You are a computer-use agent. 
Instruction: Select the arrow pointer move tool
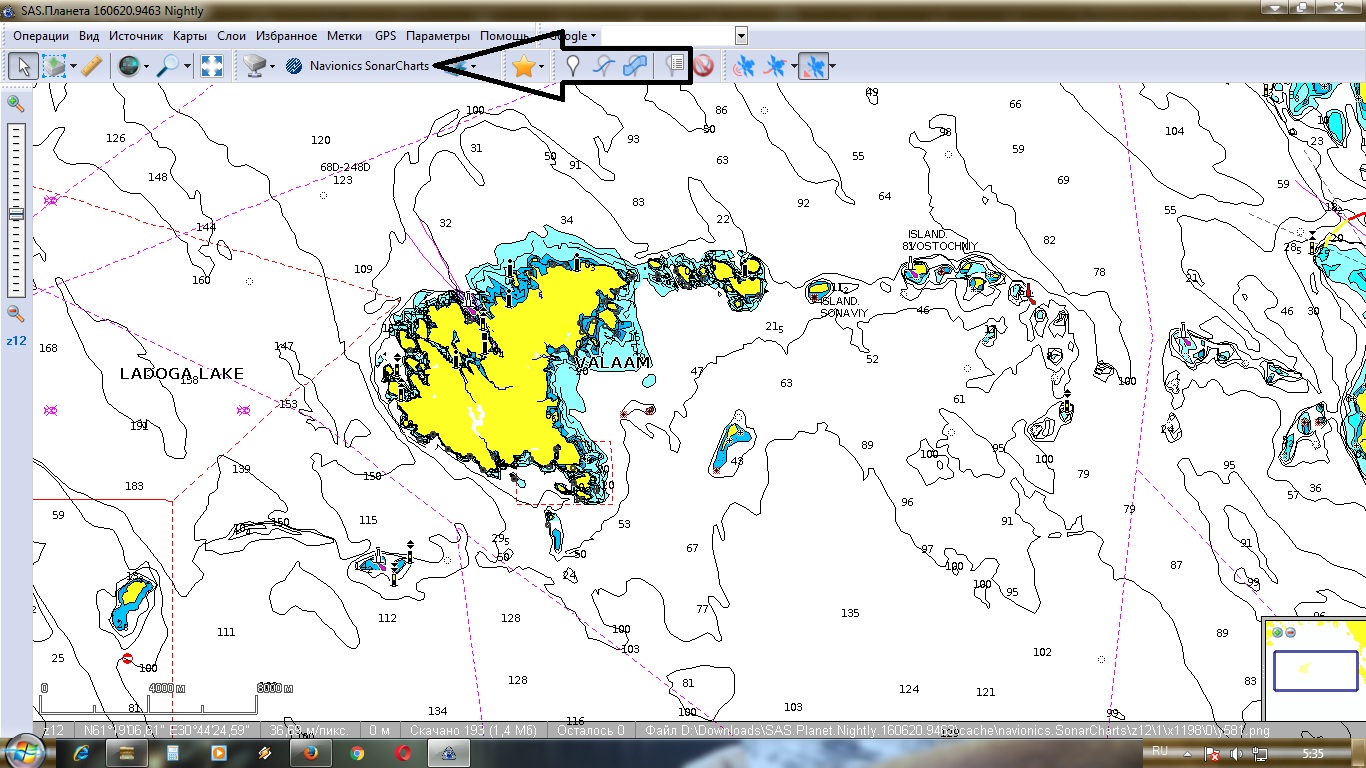(23, 66)
